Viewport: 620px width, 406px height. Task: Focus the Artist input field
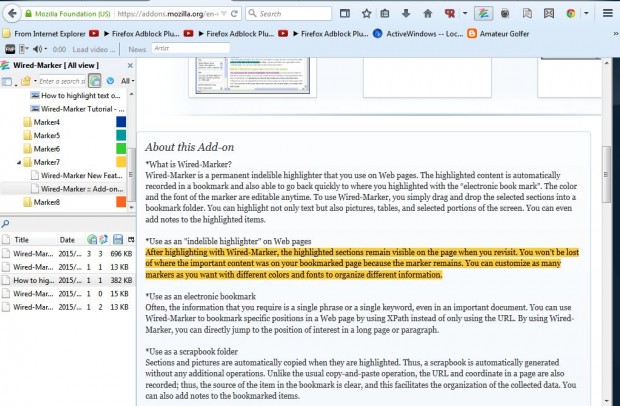click(191, 48)
